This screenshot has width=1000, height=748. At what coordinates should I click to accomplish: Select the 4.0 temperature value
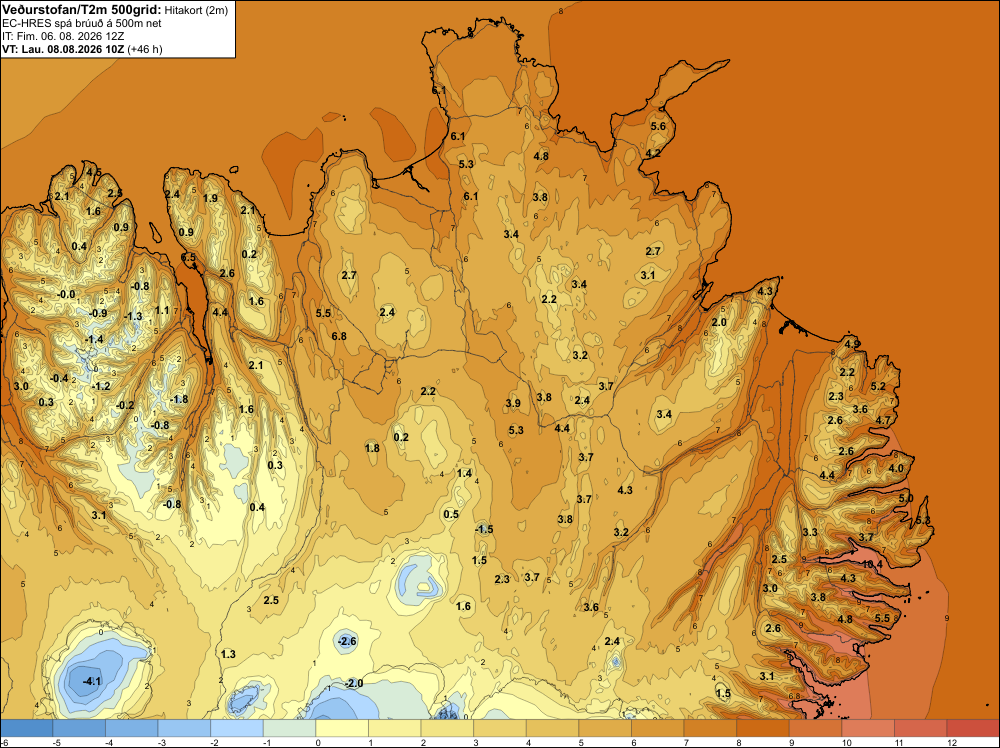point(896,468)
